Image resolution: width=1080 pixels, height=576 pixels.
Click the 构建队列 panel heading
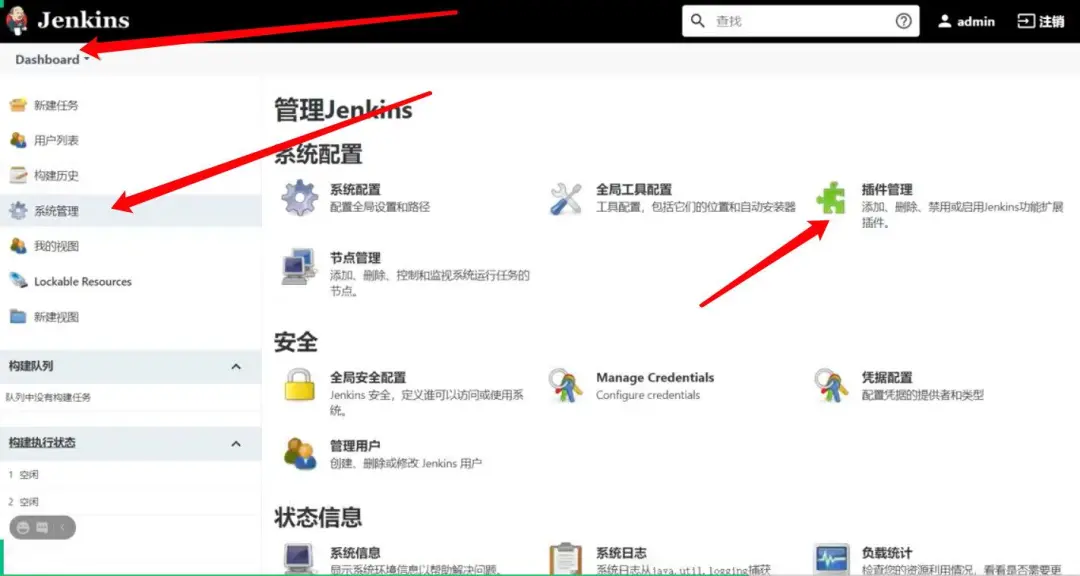(x=31, y=367)
